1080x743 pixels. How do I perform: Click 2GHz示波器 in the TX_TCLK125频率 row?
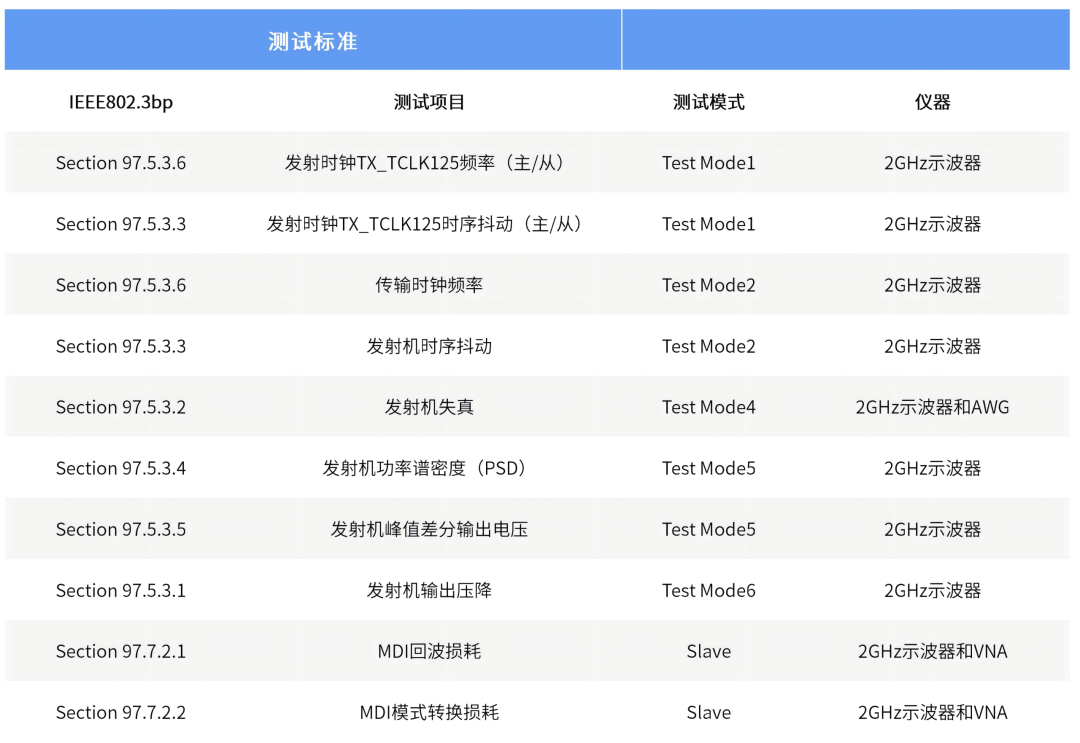click(933, 163)
